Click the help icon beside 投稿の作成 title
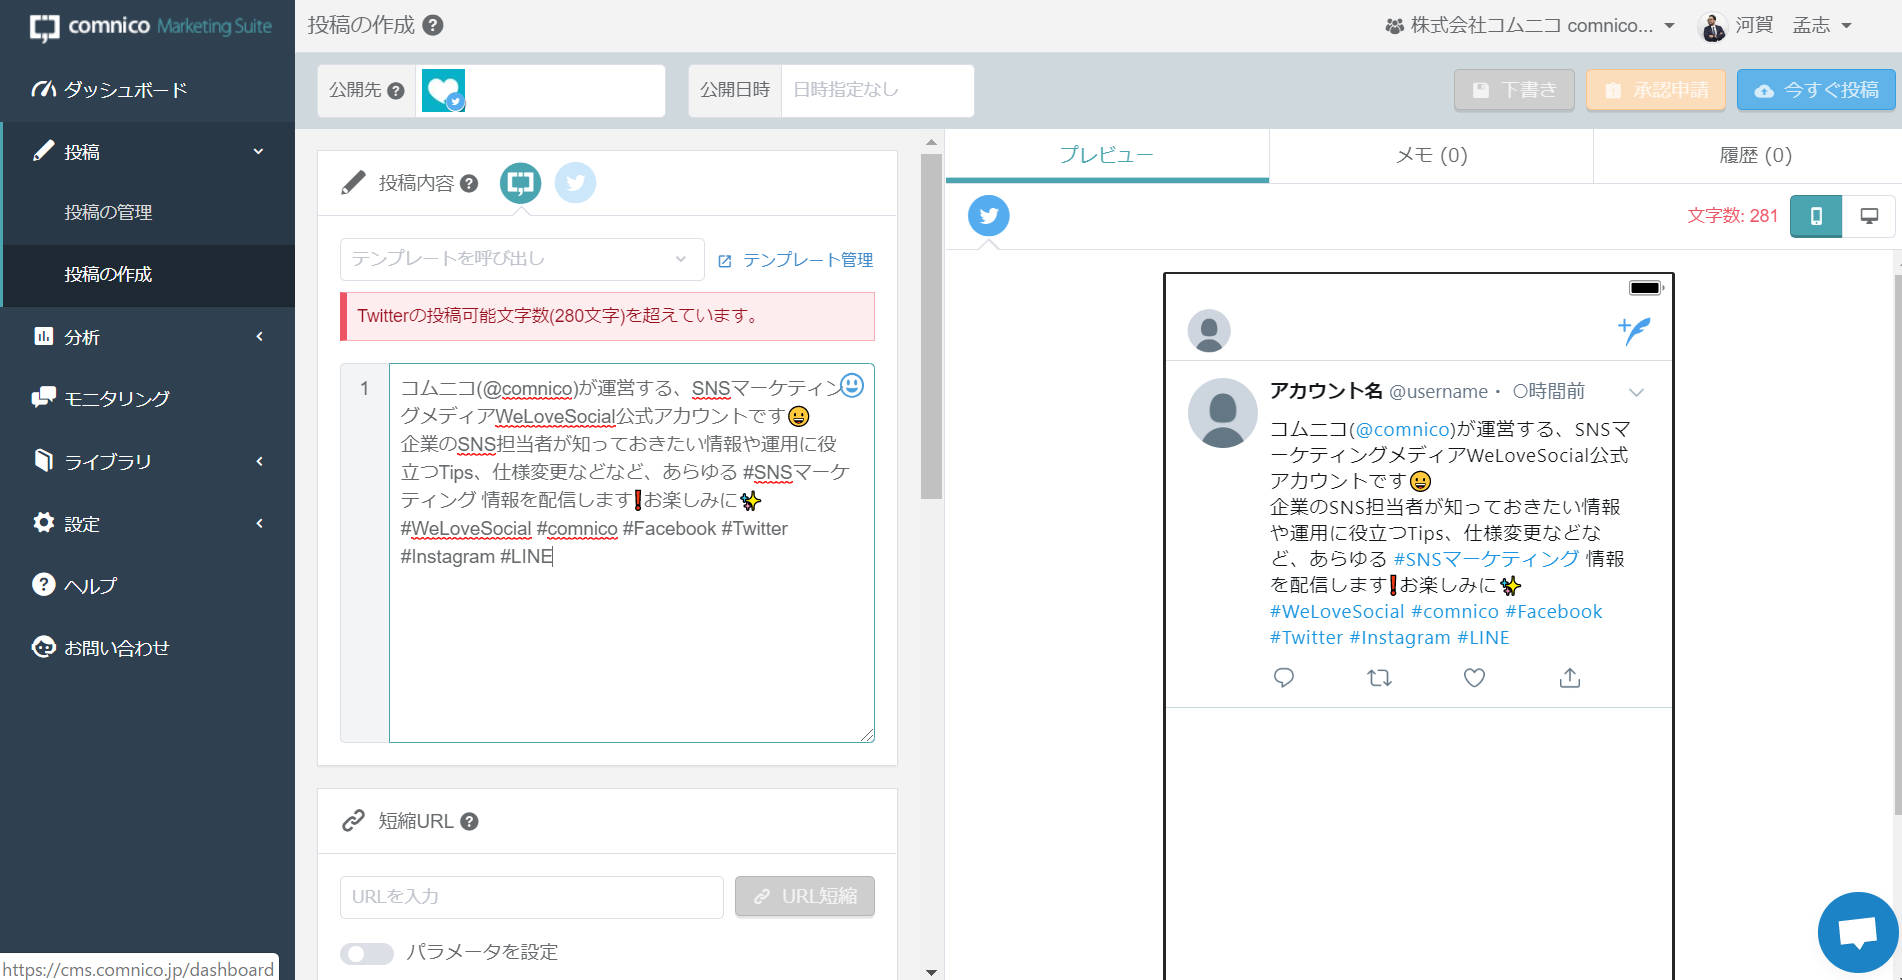This screenshot has width=1902, height=980. tap(433, 25)
